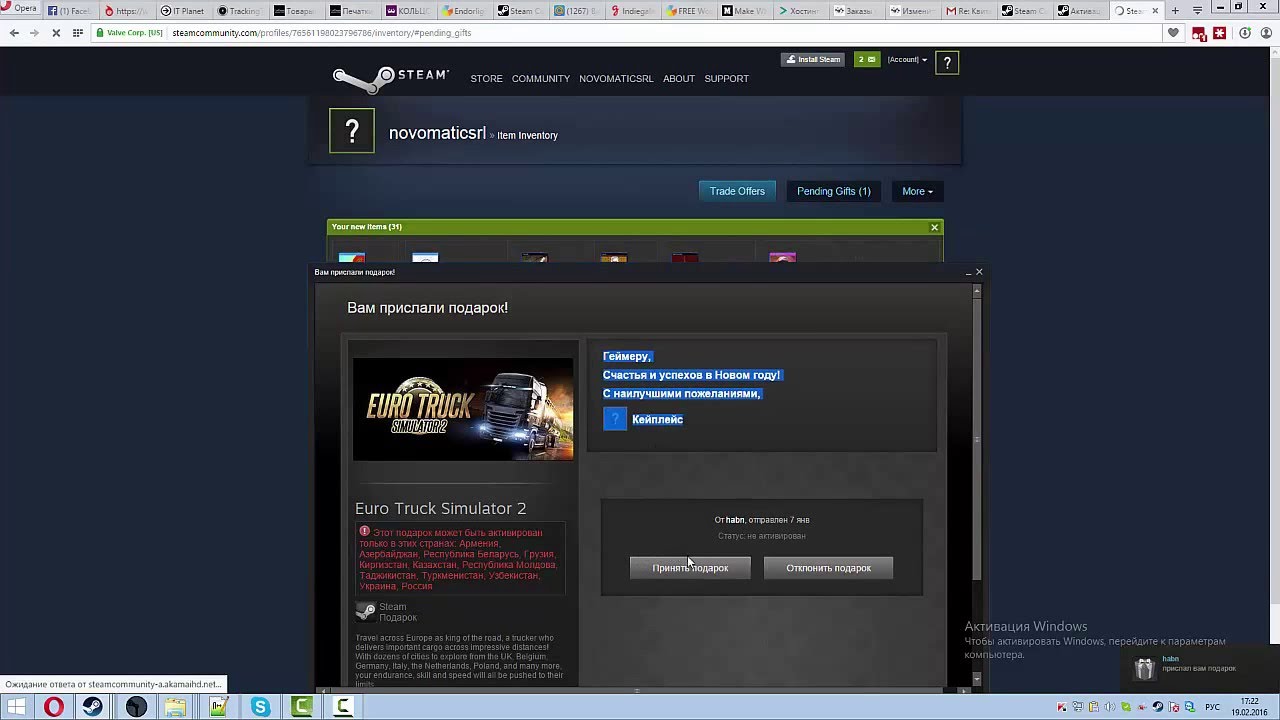
Task: Open the Windows Start button
Action: pos(16,707)
